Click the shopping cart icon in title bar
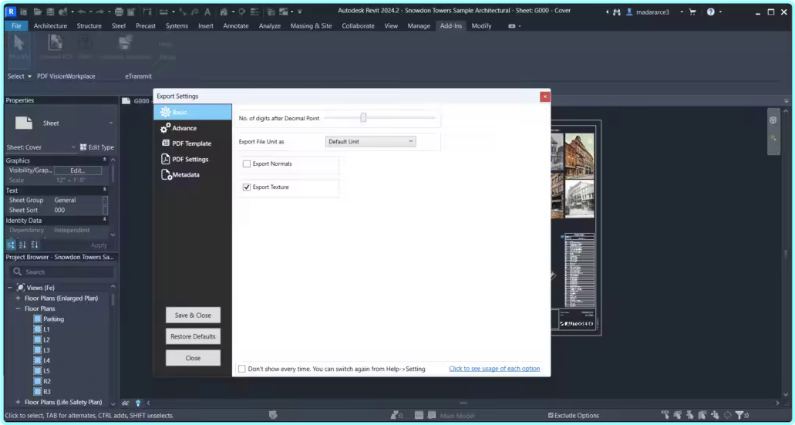This screenshot has height=425, width=795. click(693, 12)
